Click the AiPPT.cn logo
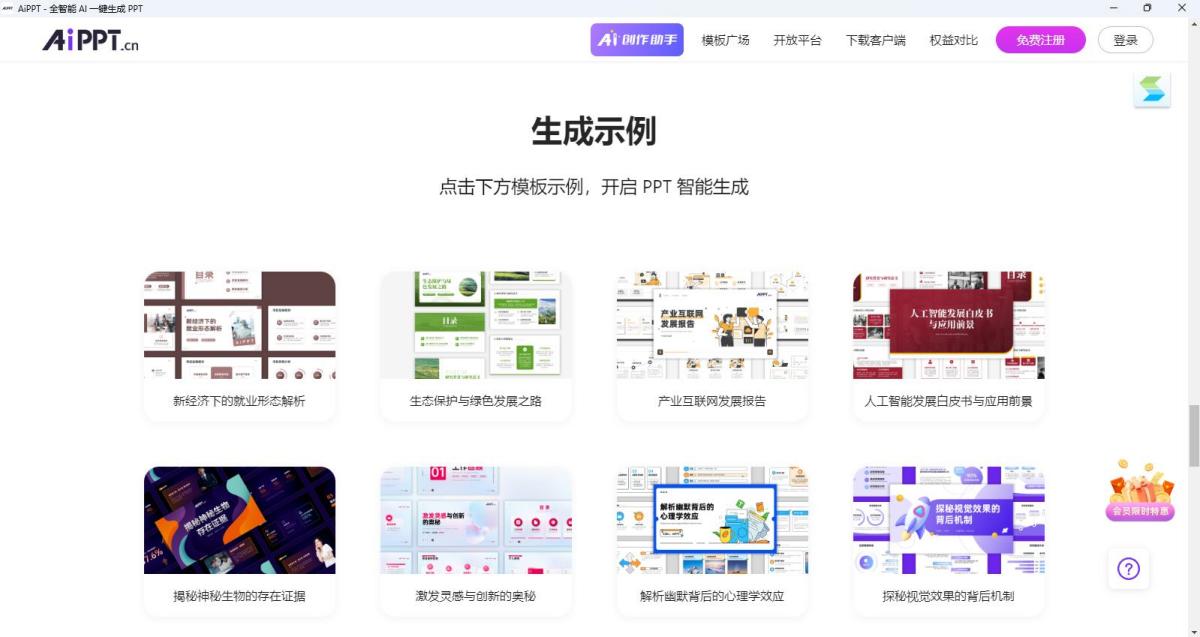 tap(90, 40)
